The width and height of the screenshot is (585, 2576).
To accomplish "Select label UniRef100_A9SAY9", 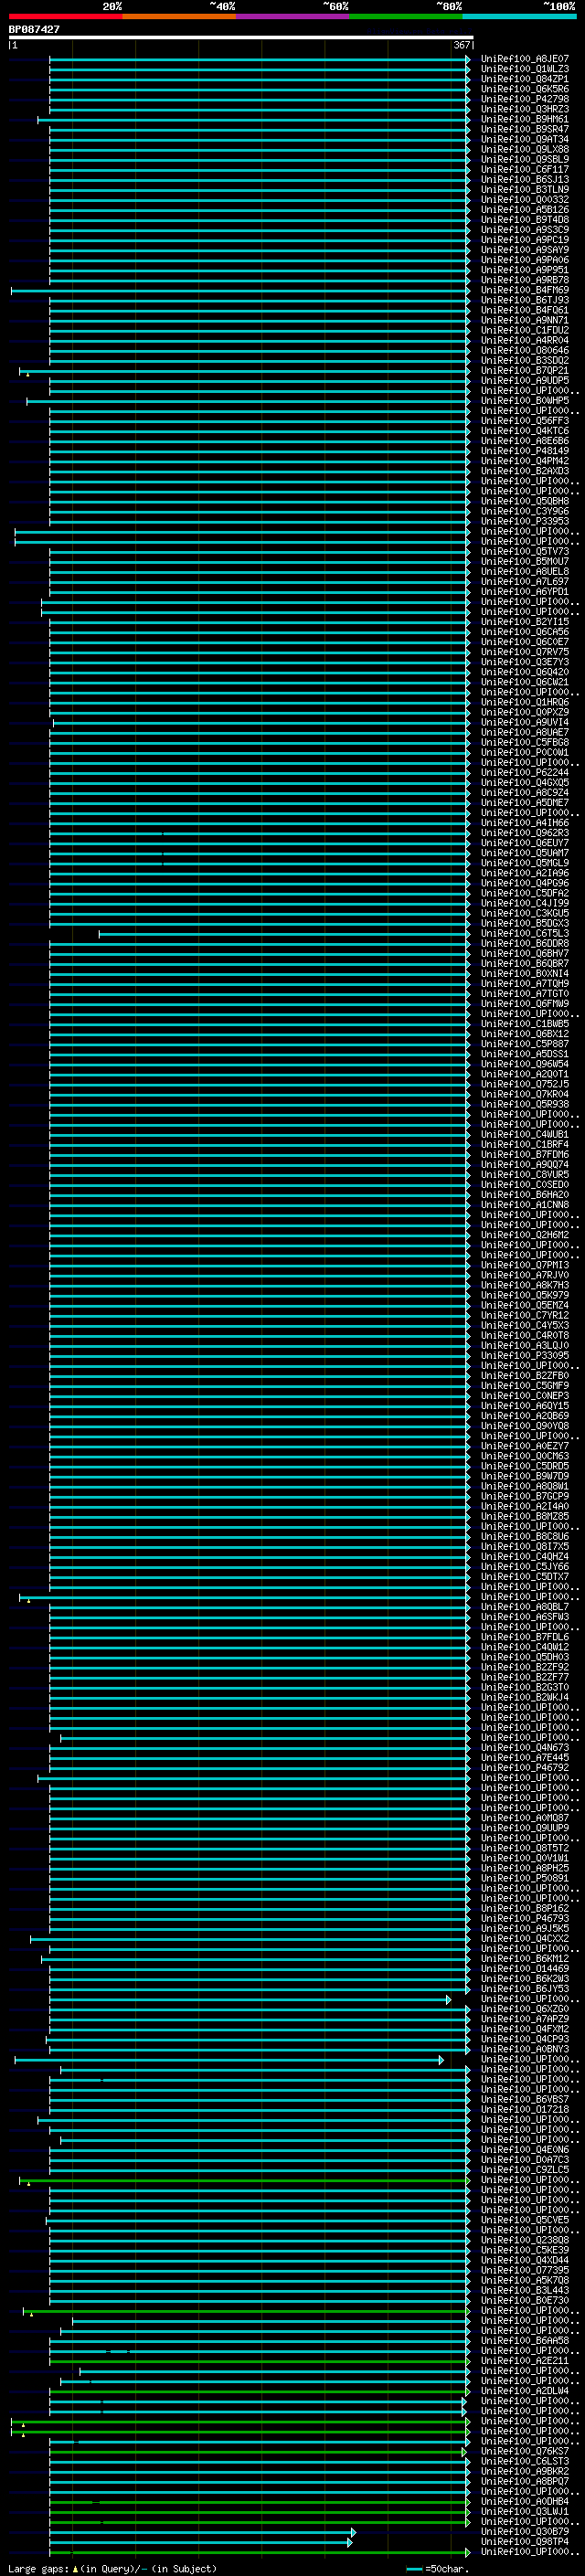I will pos(525,250).
